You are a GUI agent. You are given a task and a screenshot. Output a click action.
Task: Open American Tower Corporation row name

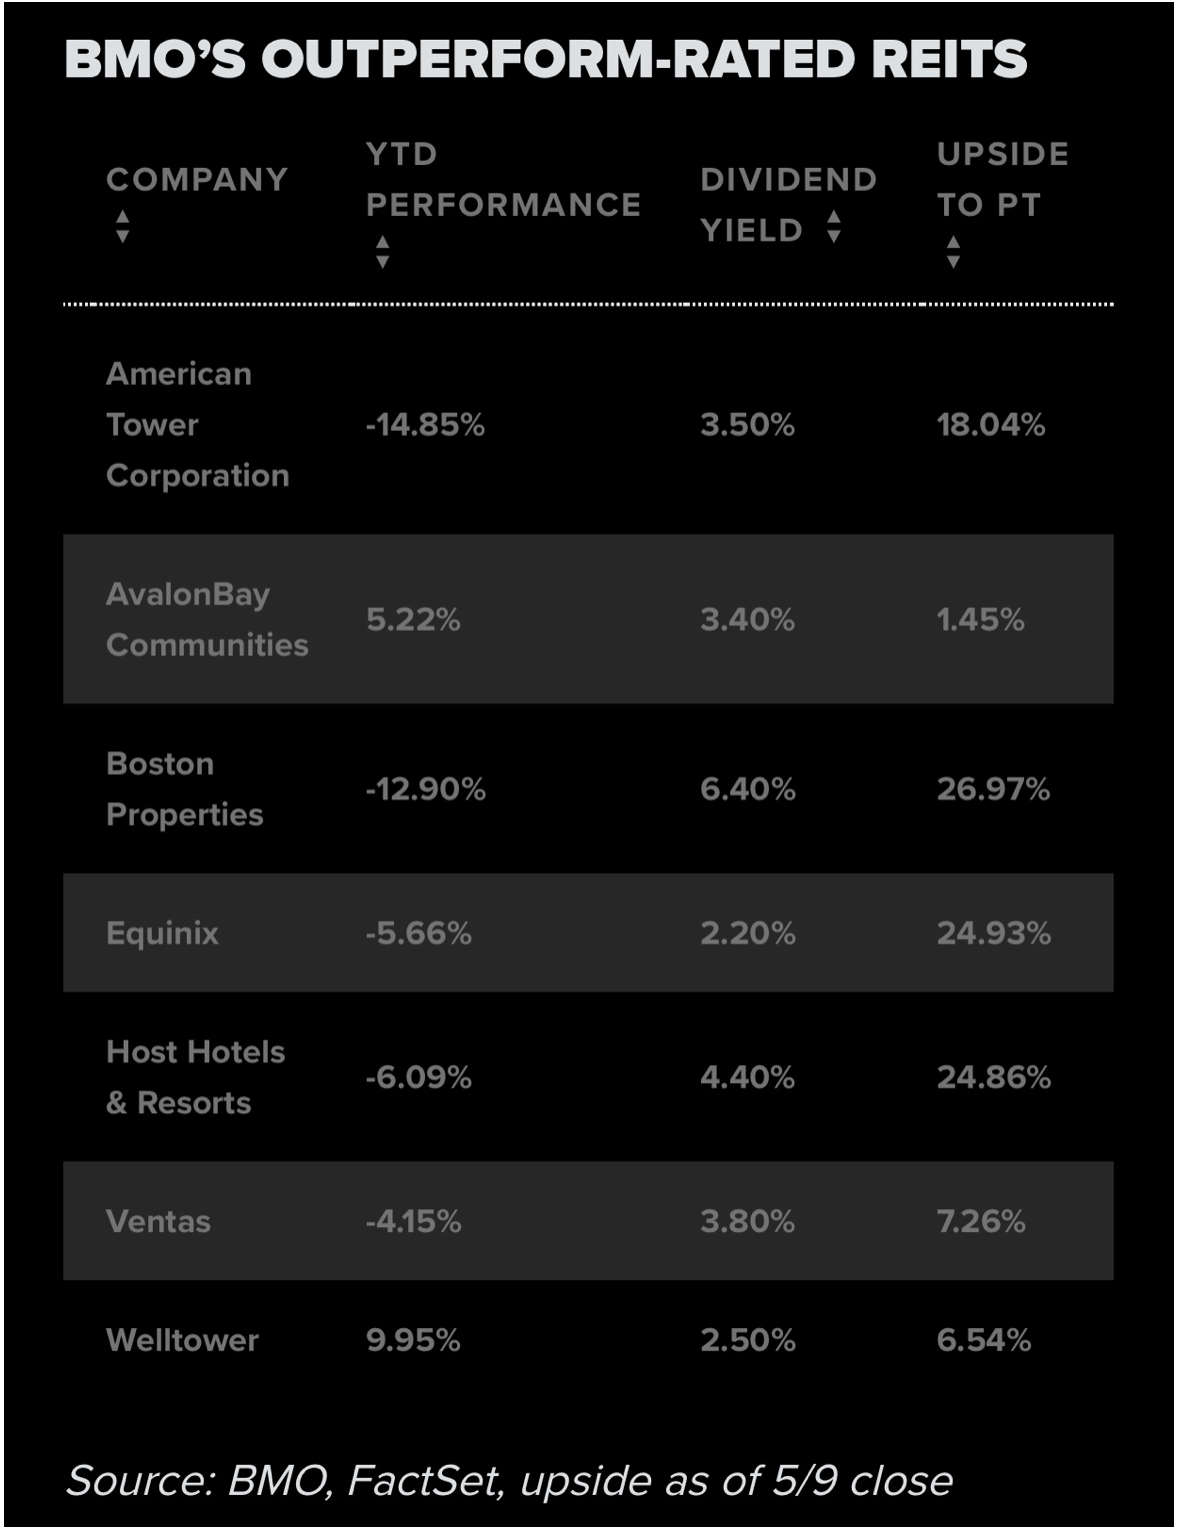click(197, 425)
